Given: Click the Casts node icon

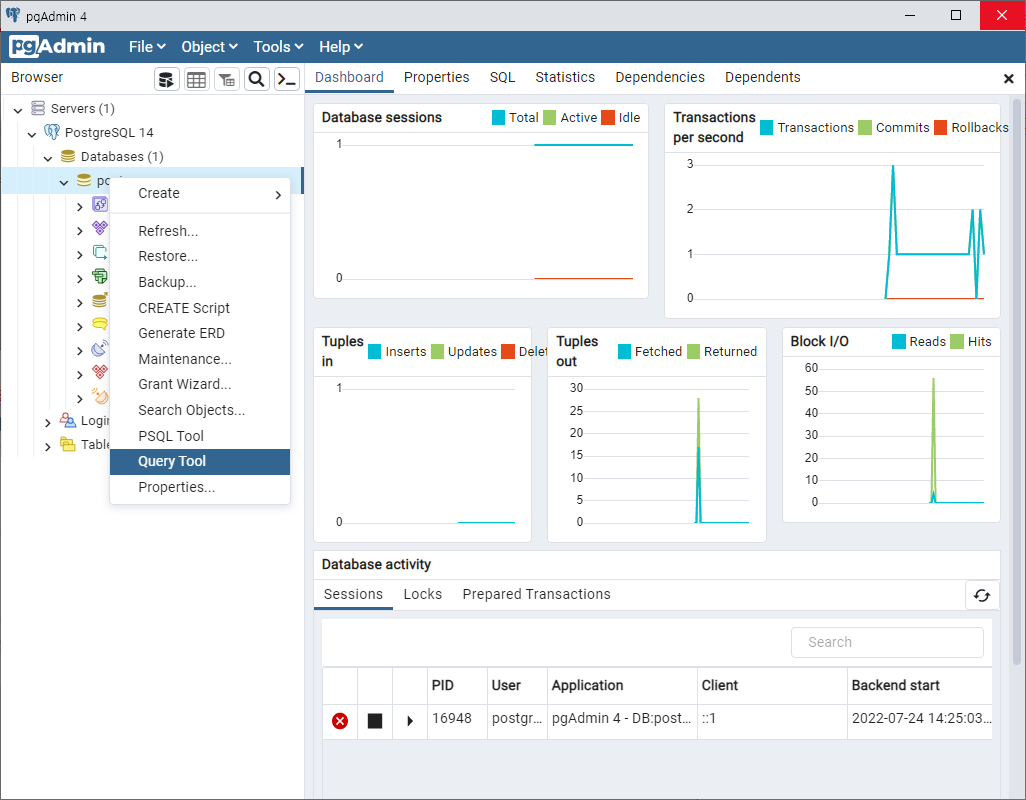Looking at the screenshot, I should tap(99, 204).
